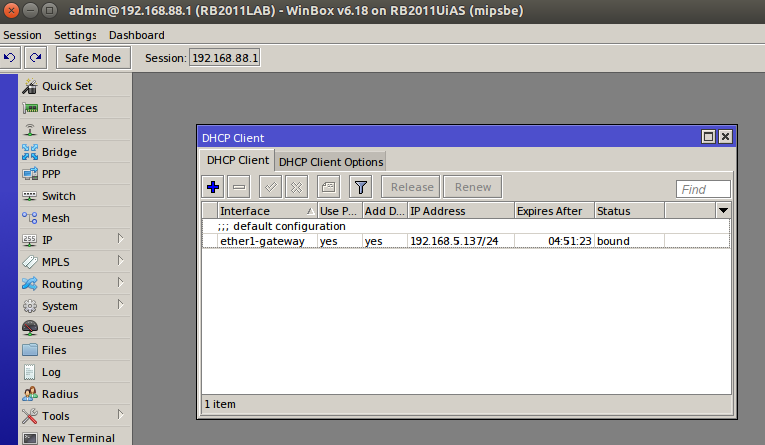Click the Disable (X) toolbar icon

[x=296, y=187]
